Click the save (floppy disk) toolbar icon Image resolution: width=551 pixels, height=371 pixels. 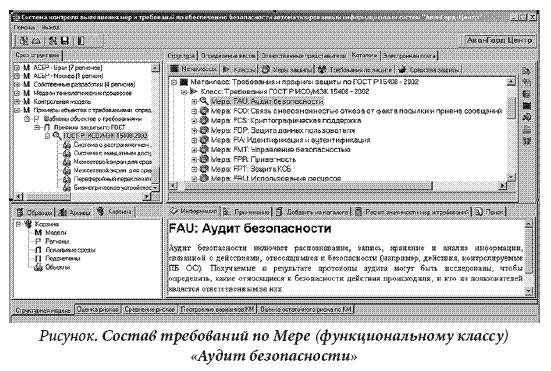pos(65,41)
